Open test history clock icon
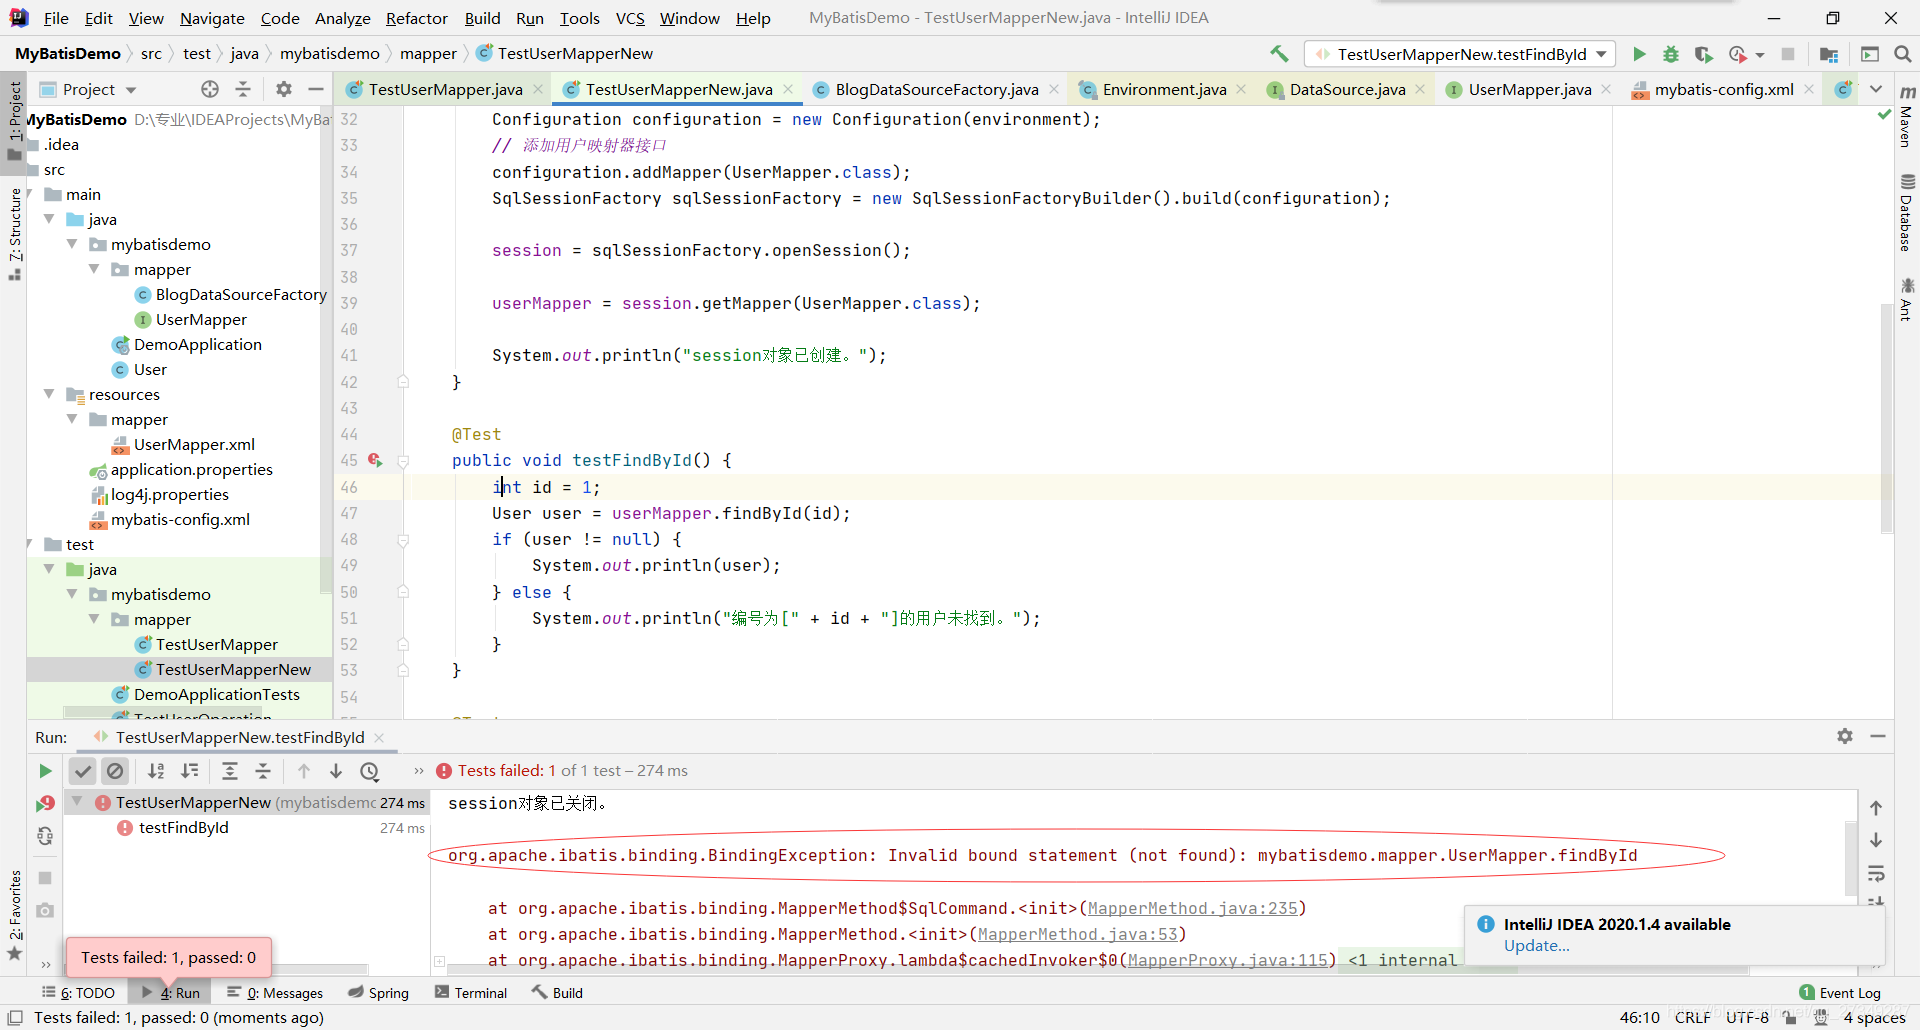1920x1030 pixels. click(370, 771)
